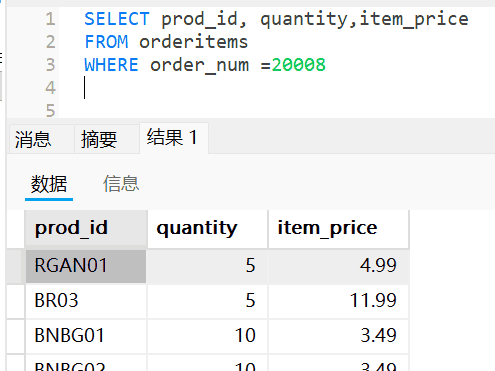Click item_price in the SELECT line

pyautogui.click(x=414, y=19)
